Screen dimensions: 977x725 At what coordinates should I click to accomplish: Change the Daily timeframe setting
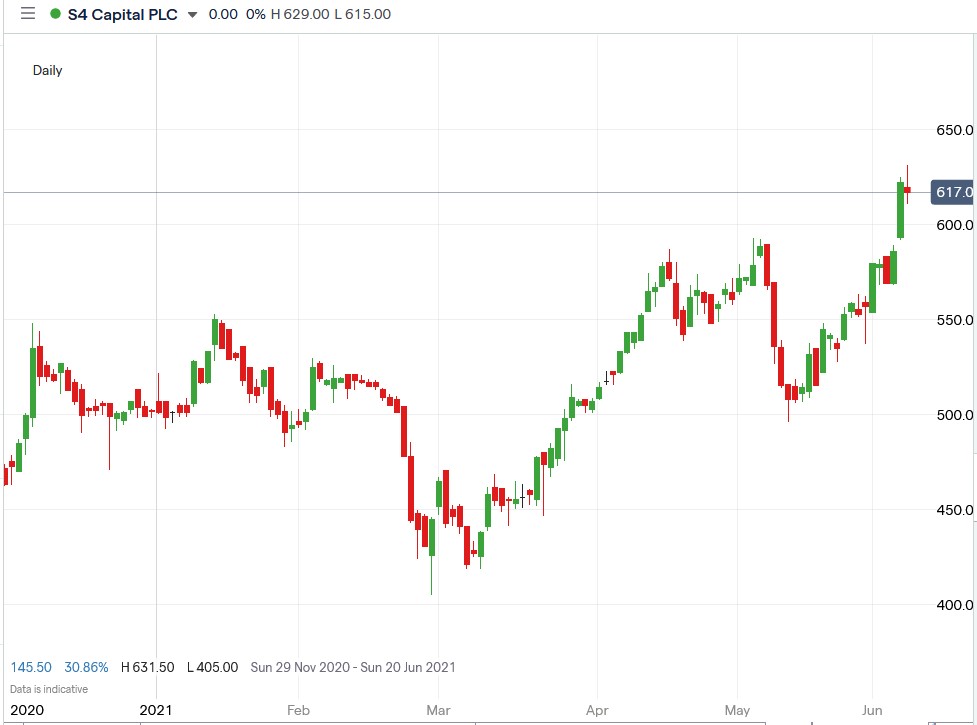47,70
